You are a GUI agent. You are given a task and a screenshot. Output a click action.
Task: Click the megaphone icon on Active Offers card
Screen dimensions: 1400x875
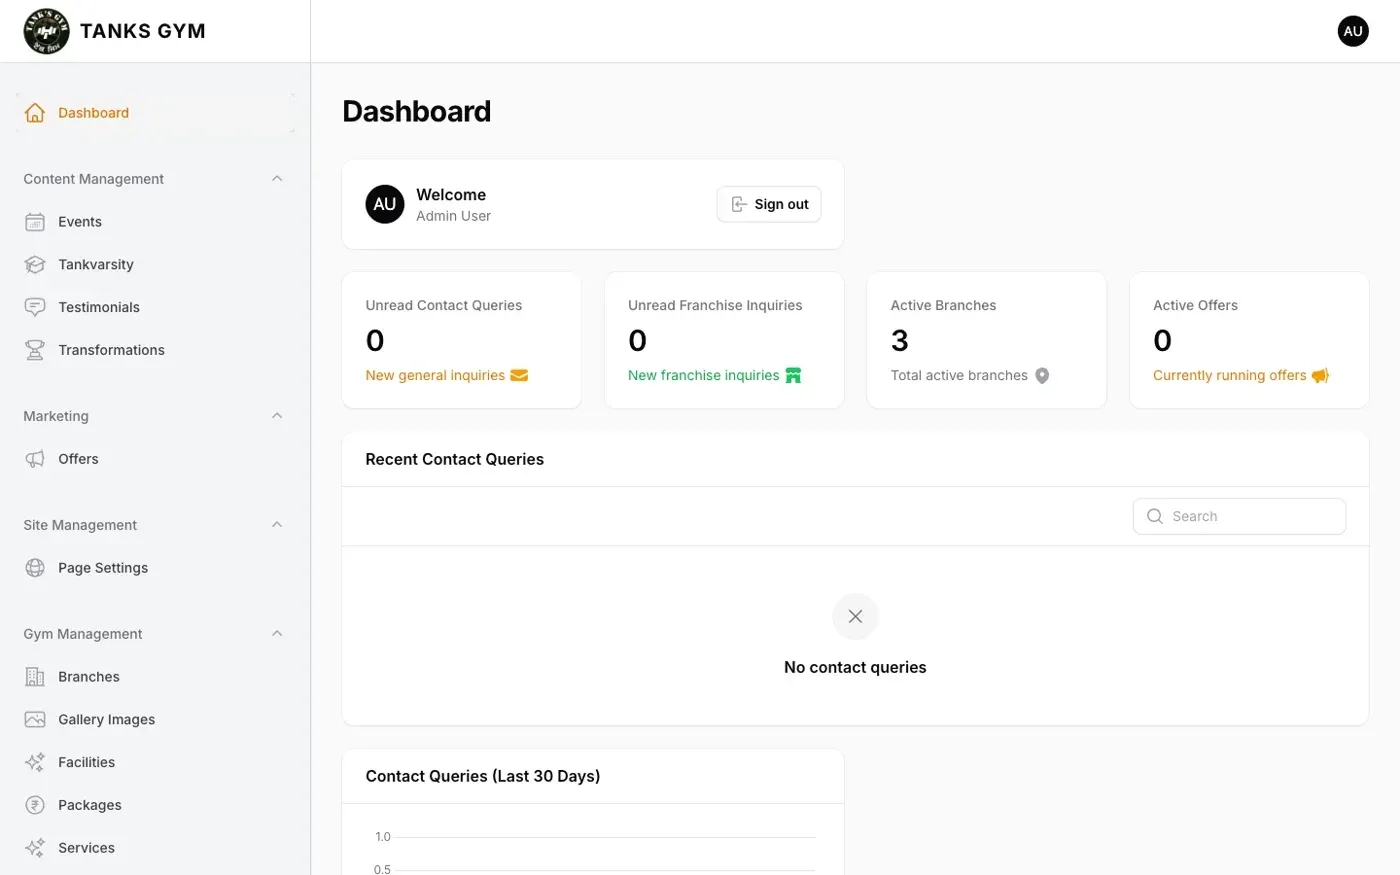tap(1320, 376)
